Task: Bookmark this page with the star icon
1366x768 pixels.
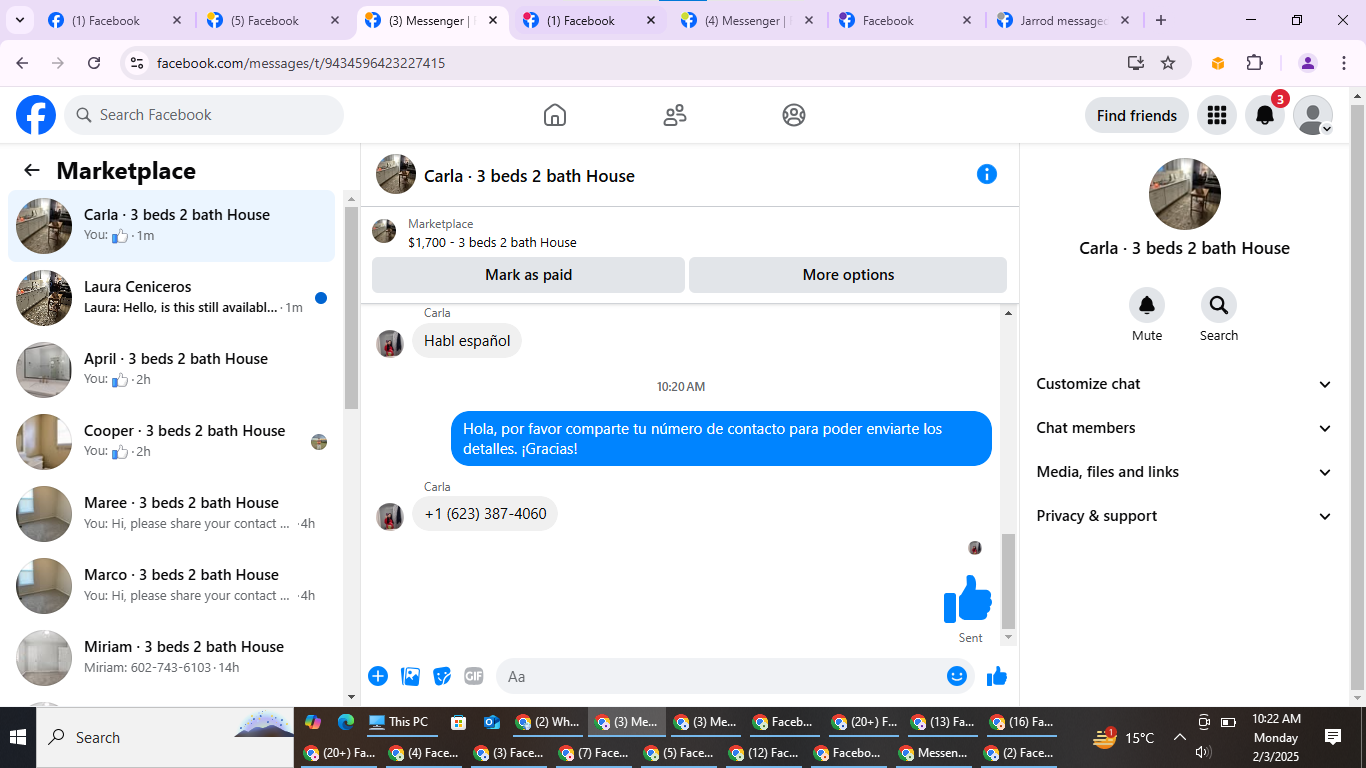Action: (1168, 63)
